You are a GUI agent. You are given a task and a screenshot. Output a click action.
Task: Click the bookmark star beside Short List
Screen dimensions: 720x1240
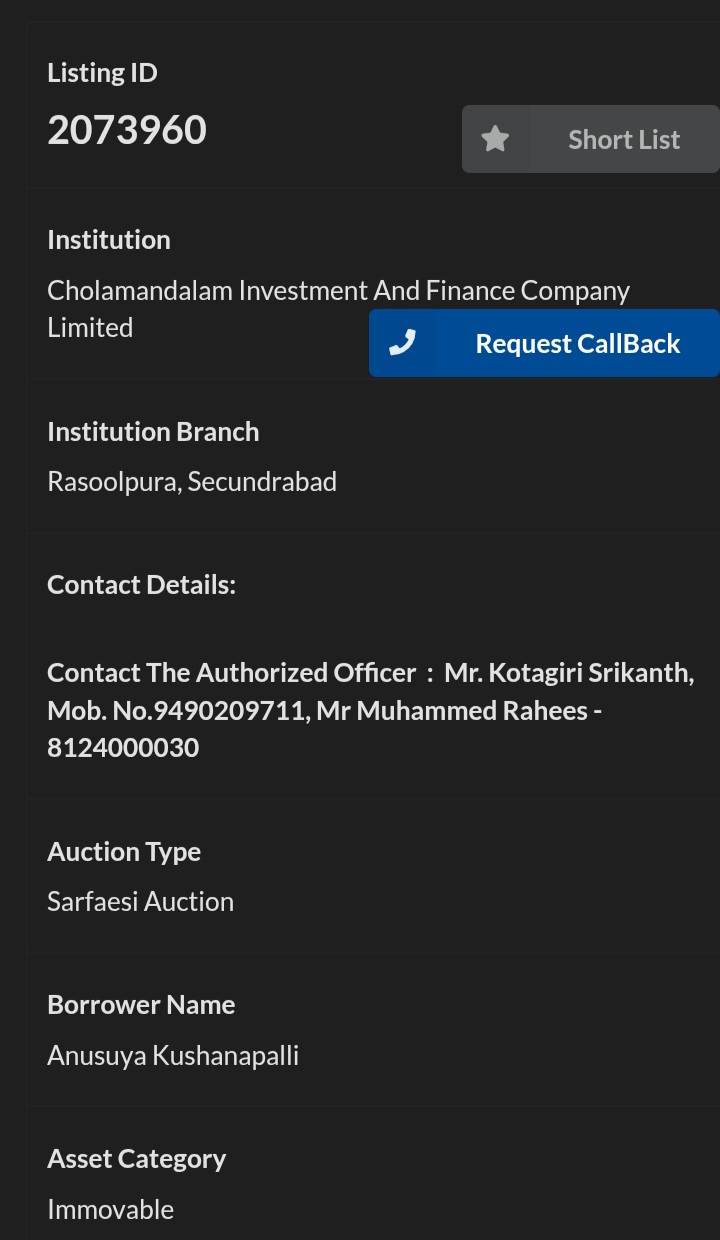click(495, 139)
